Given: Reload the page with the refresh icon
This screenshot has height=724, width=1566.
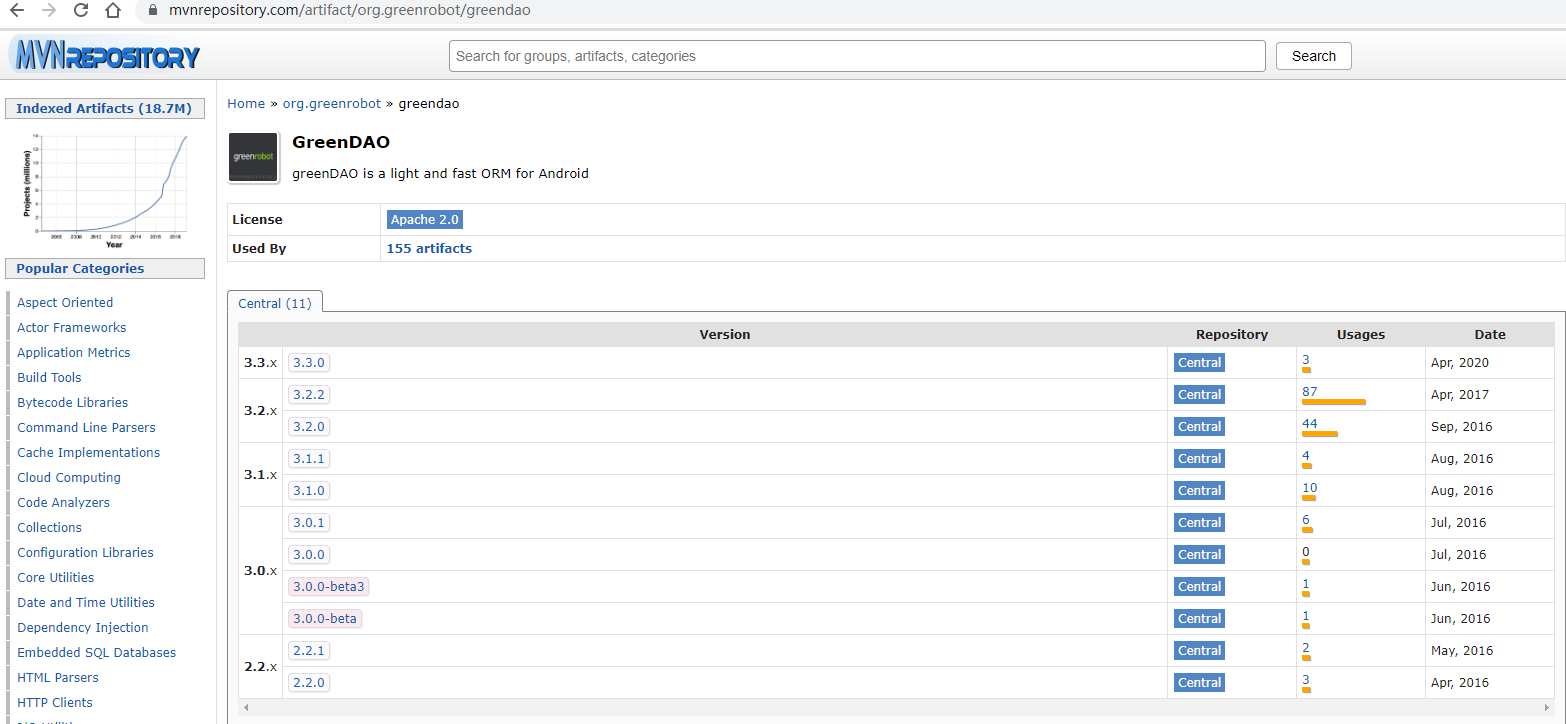Looking at the screenshot, I should point(81,11).
